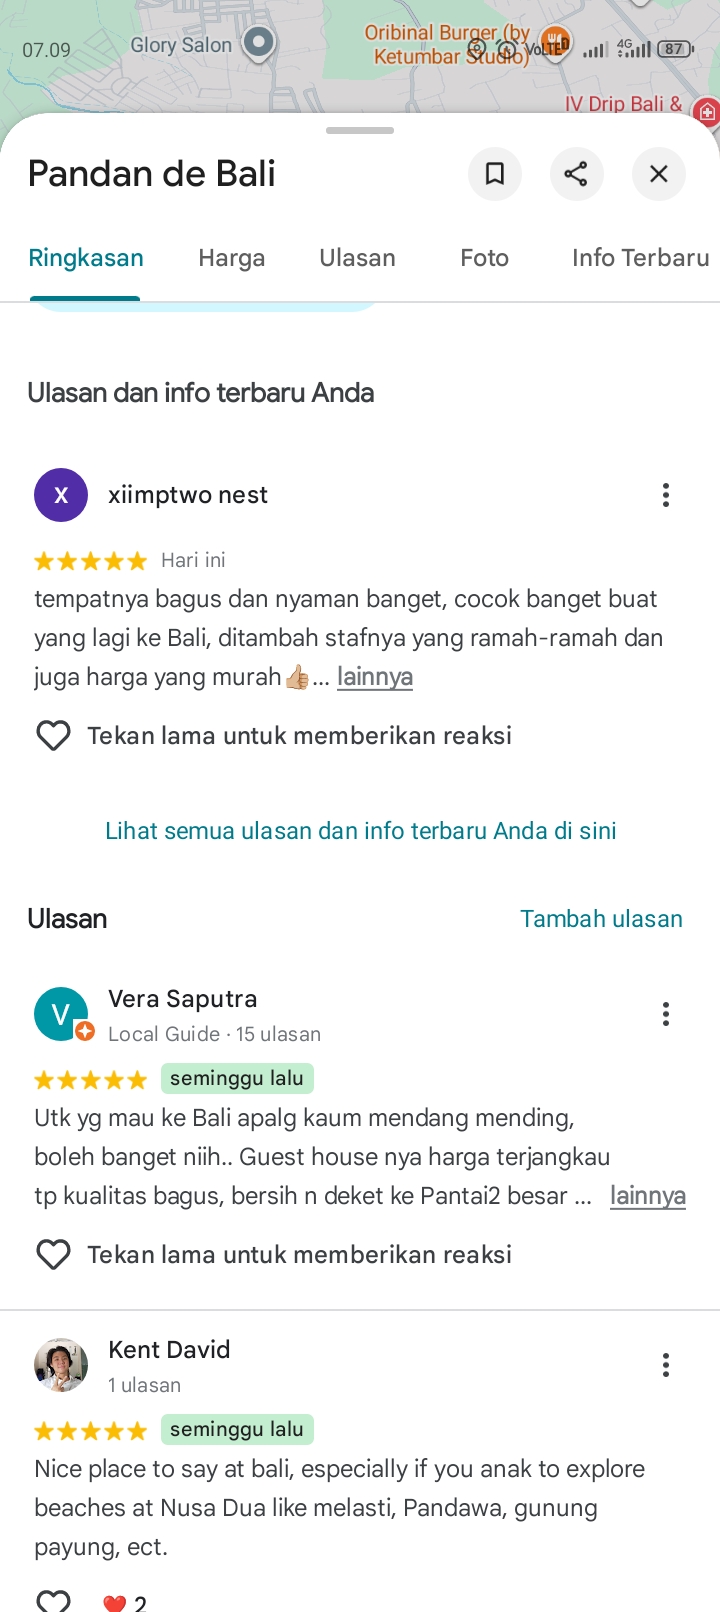Tap the share icon for Pandan de Bali

click(576, 174)
